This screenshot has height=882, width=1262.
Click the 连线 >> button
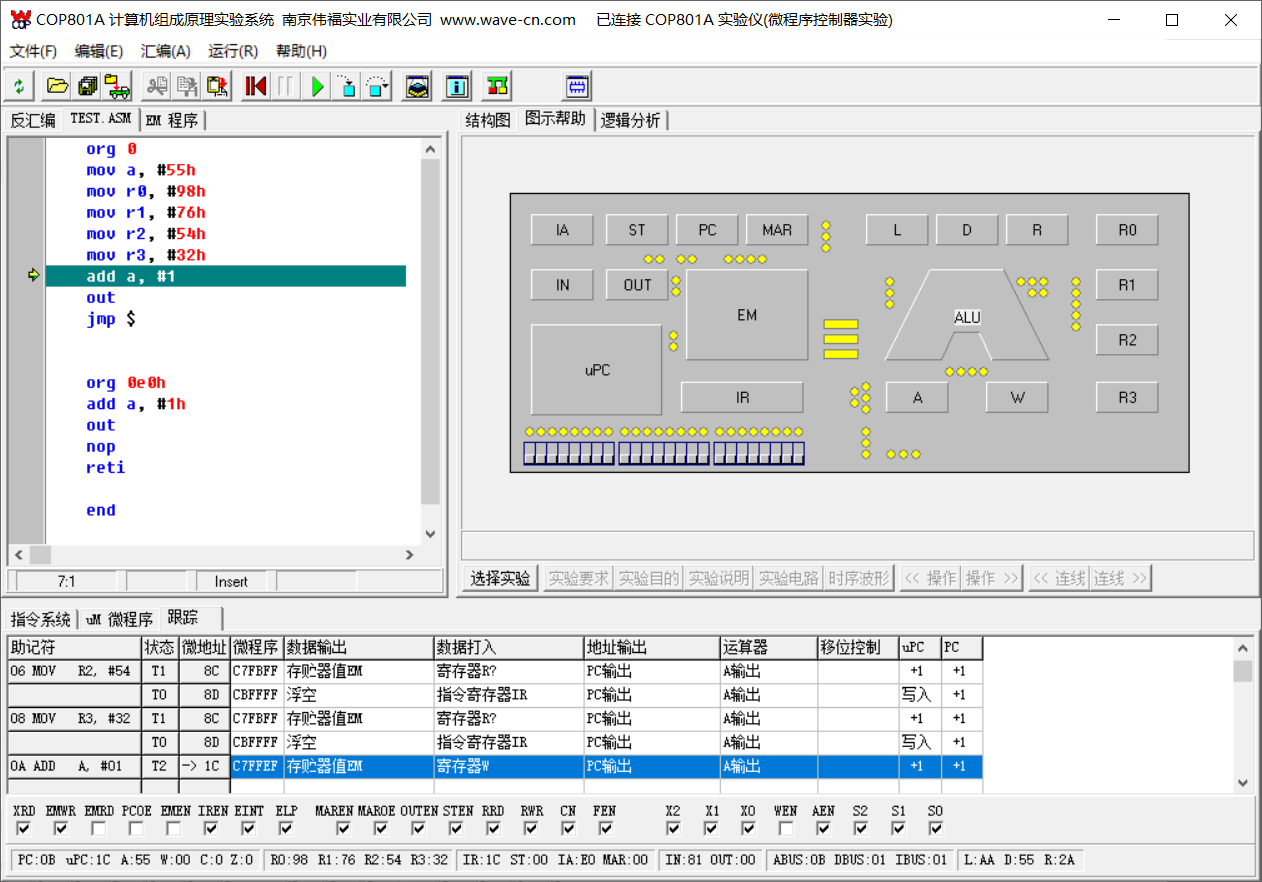tap(1121, 578)
